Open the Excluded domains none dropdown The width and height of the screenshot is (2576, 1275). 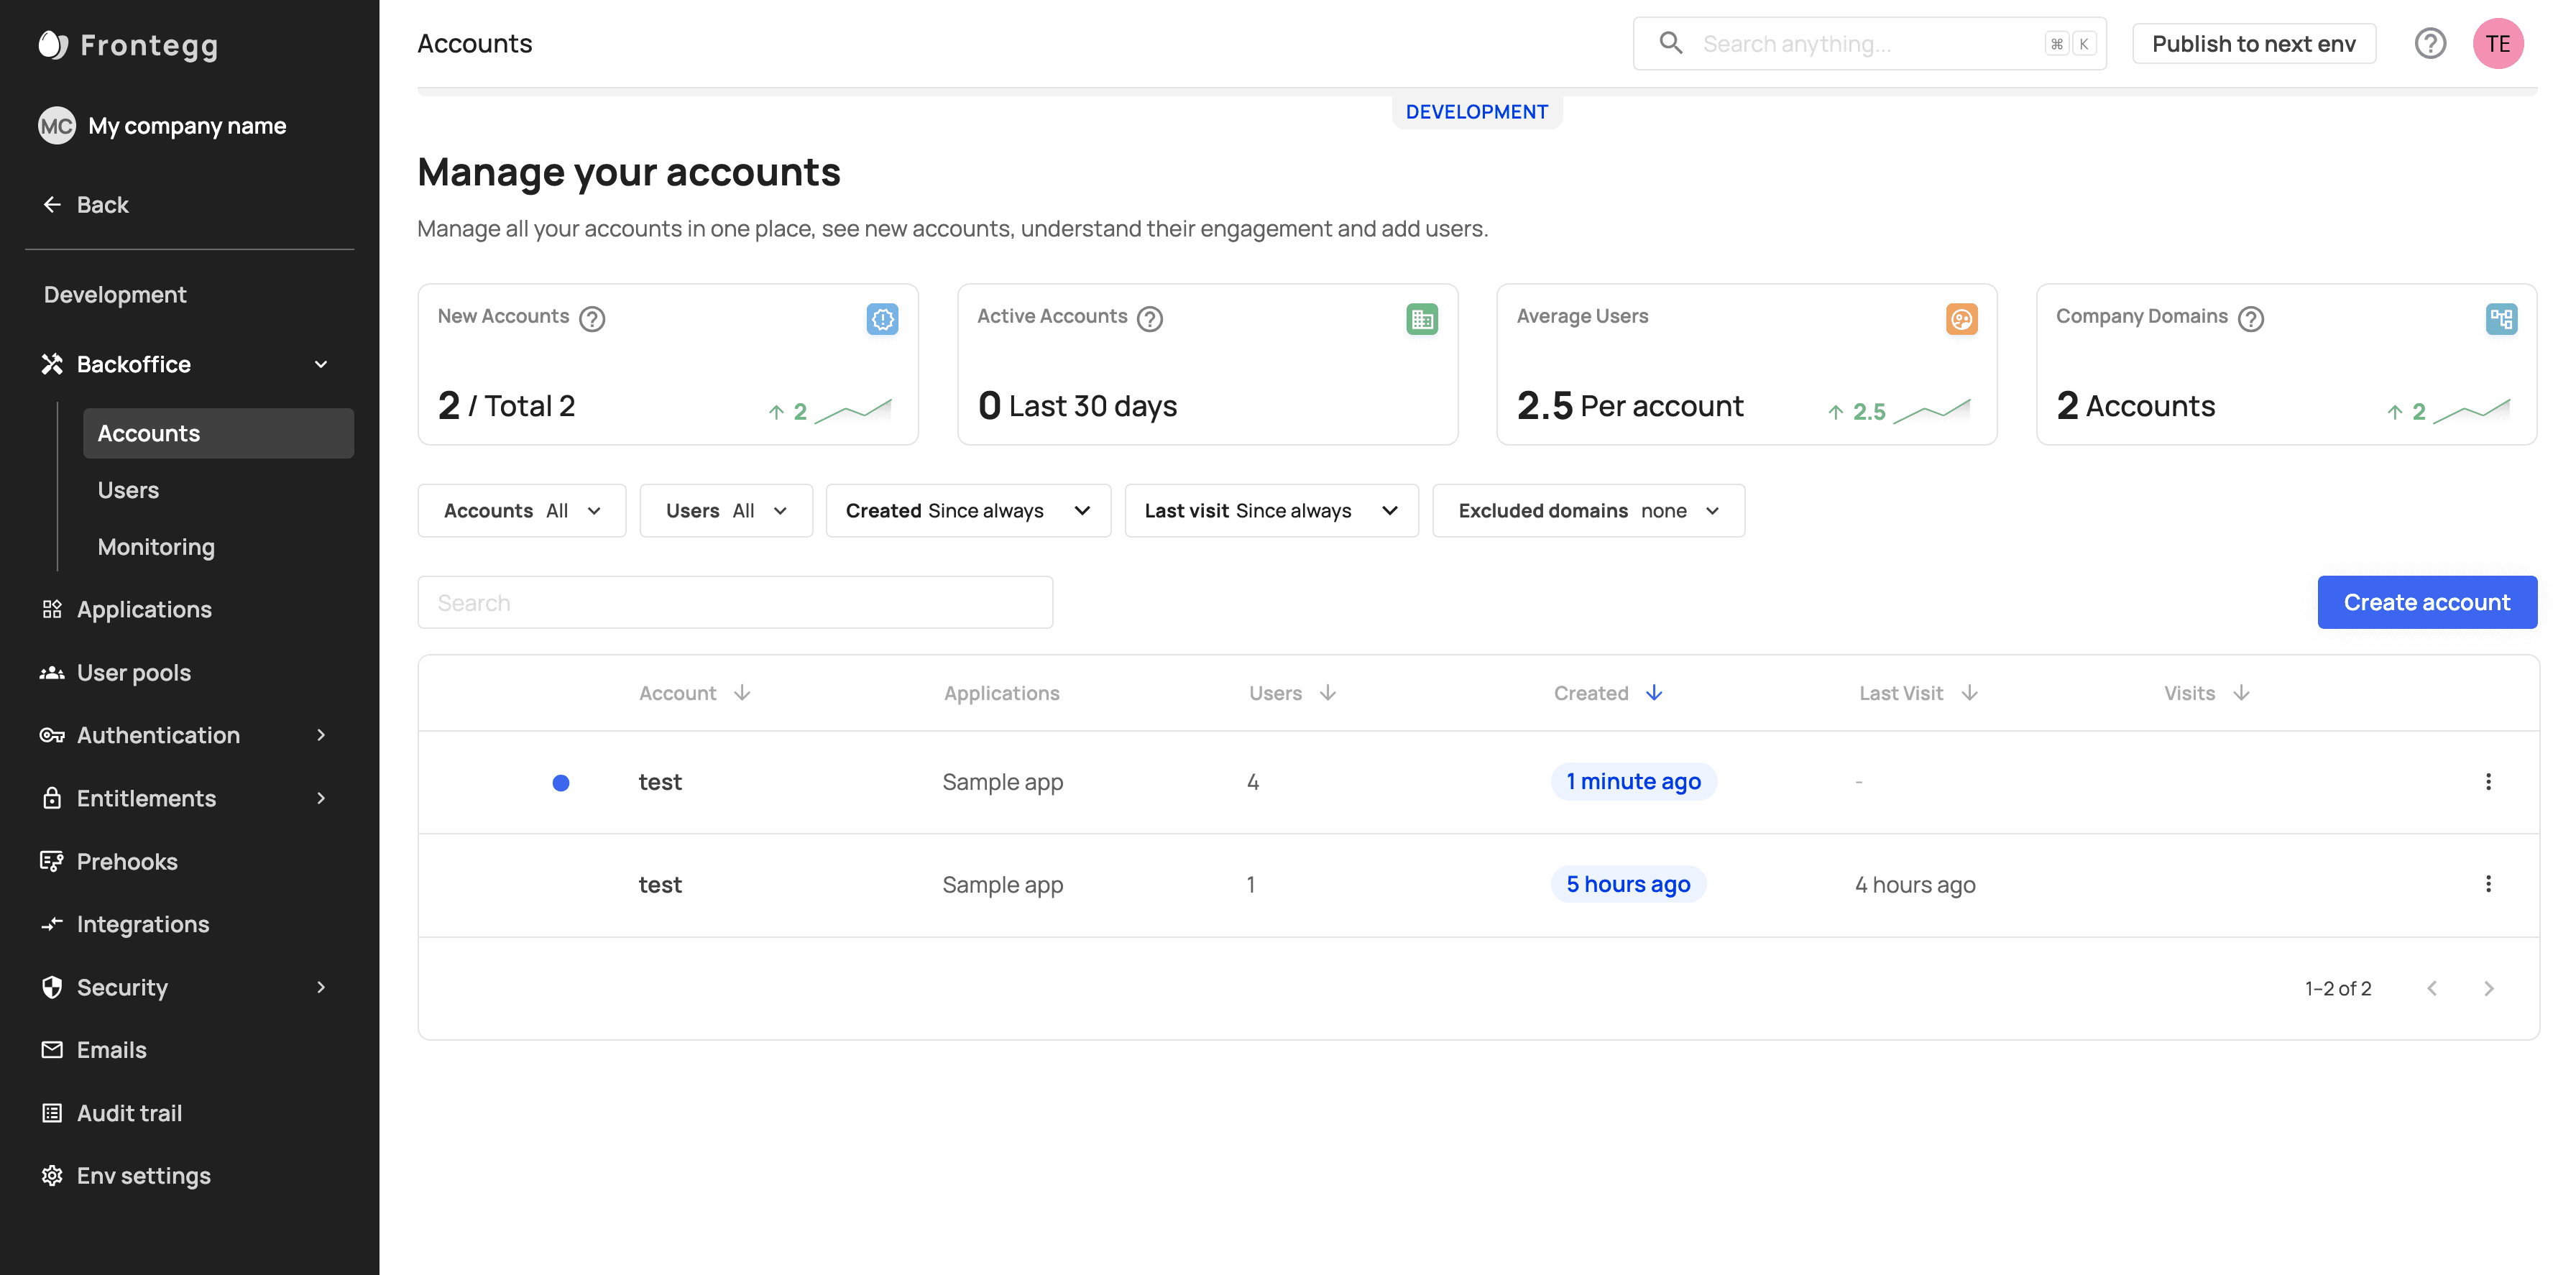tap(1588, 511)
